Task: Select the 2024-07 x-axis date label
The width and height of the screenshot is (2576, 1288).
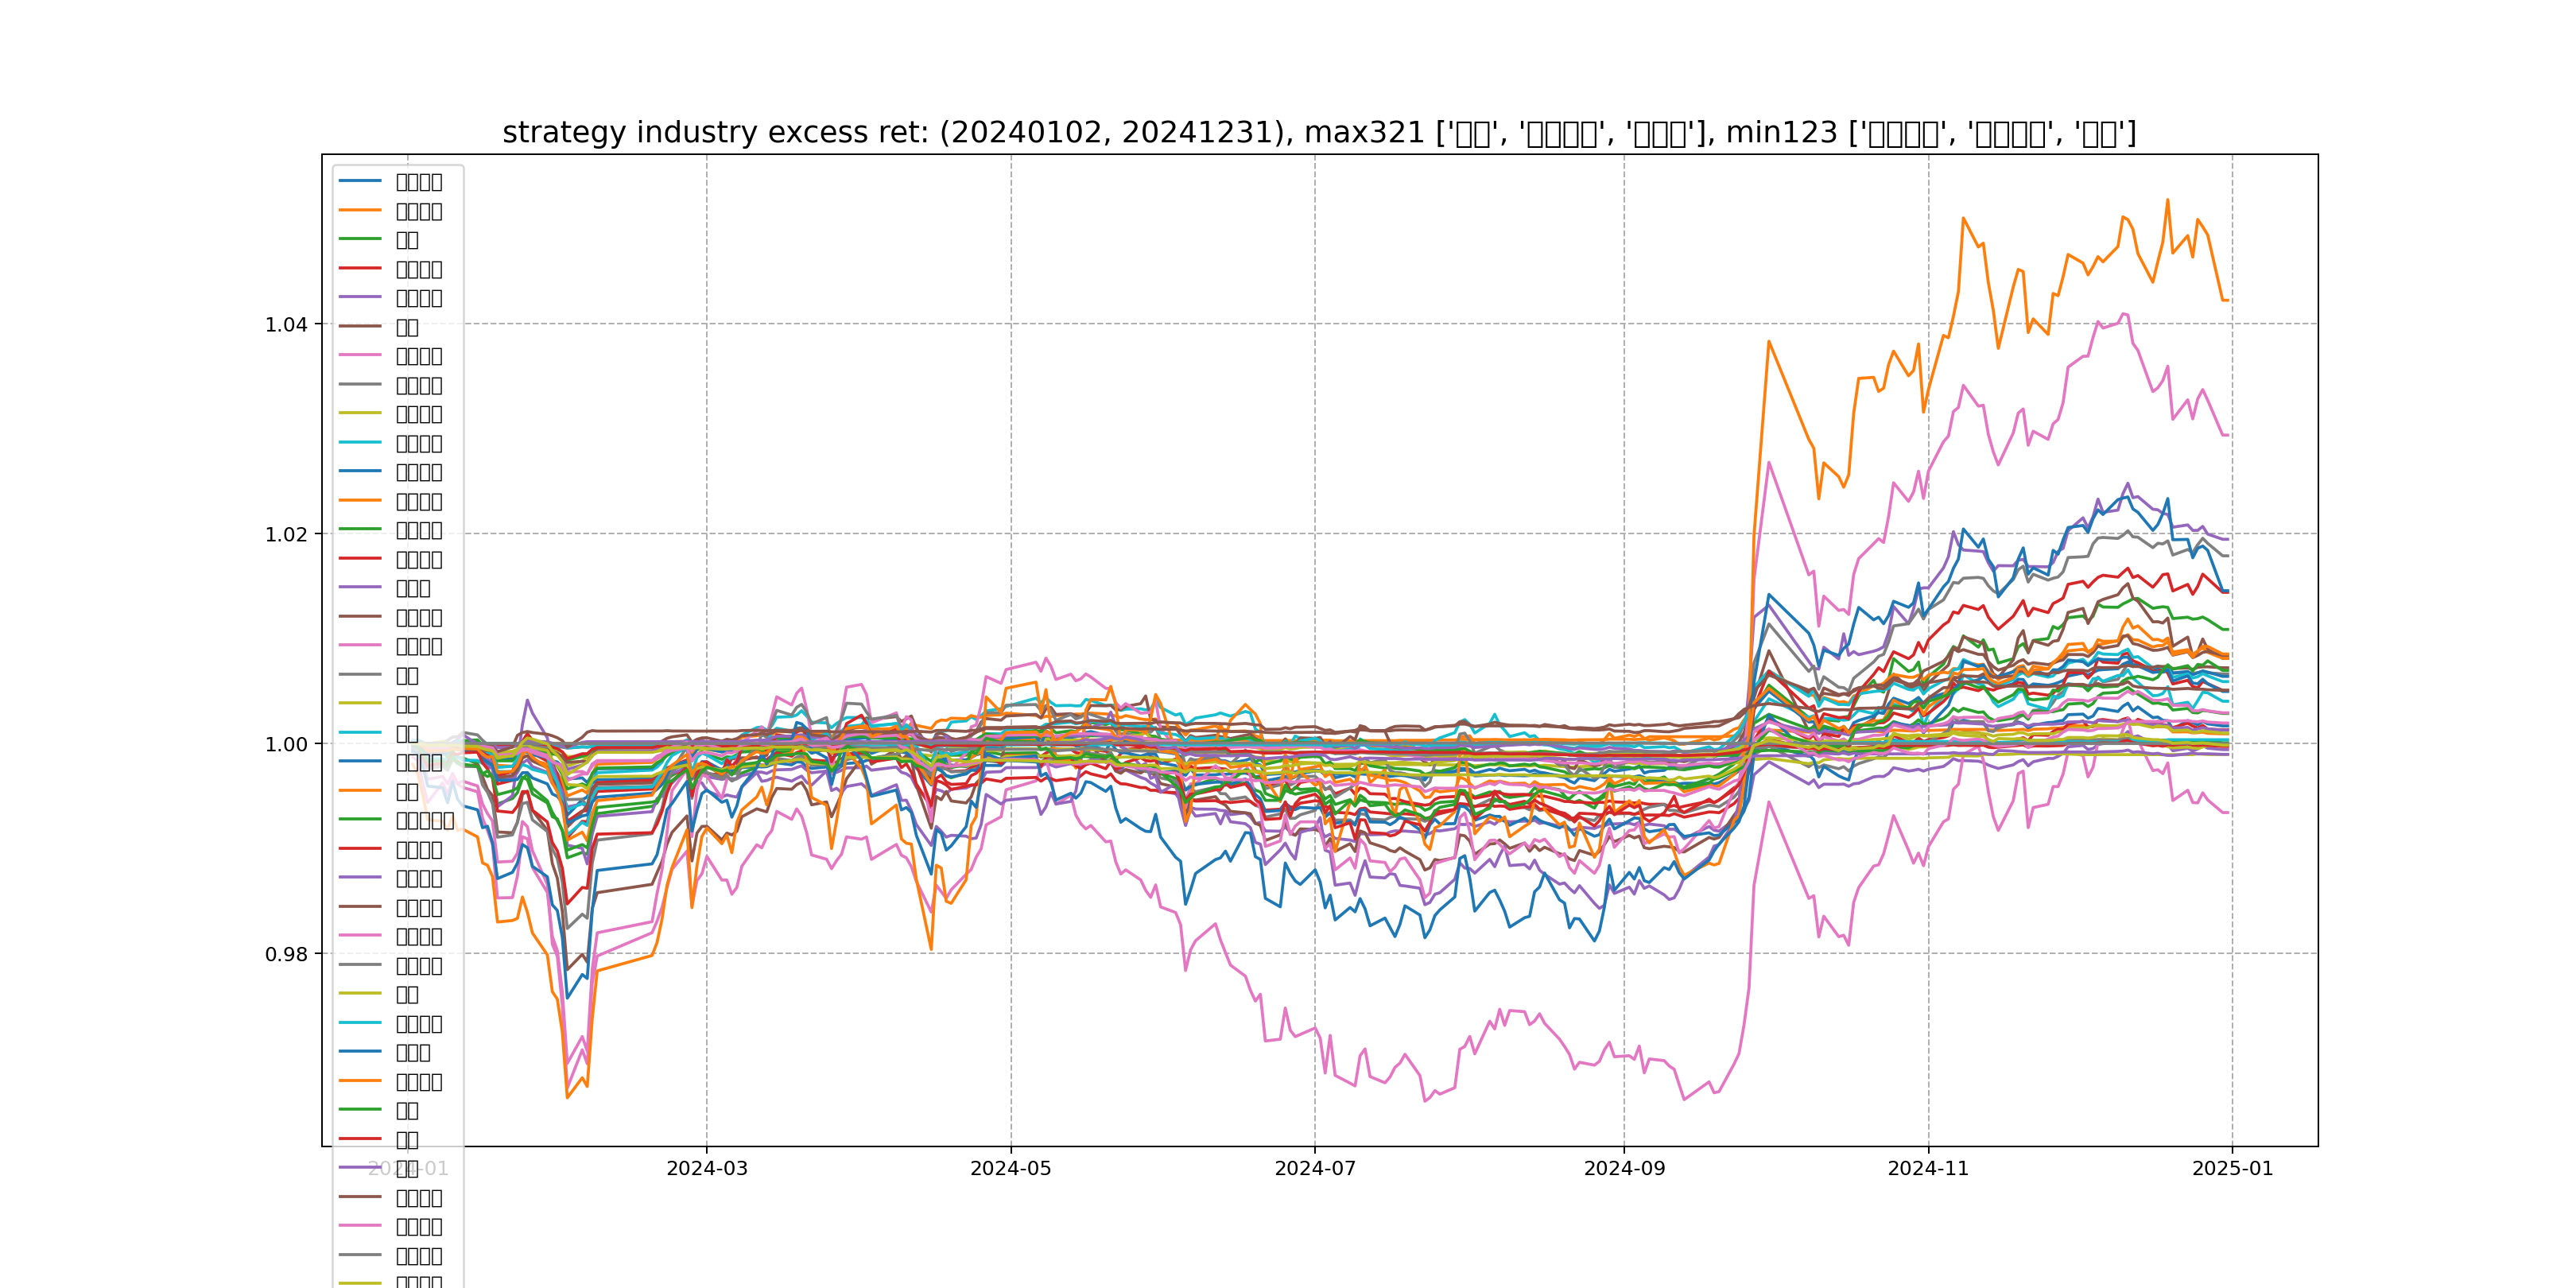Action: pos(1315,1168)
